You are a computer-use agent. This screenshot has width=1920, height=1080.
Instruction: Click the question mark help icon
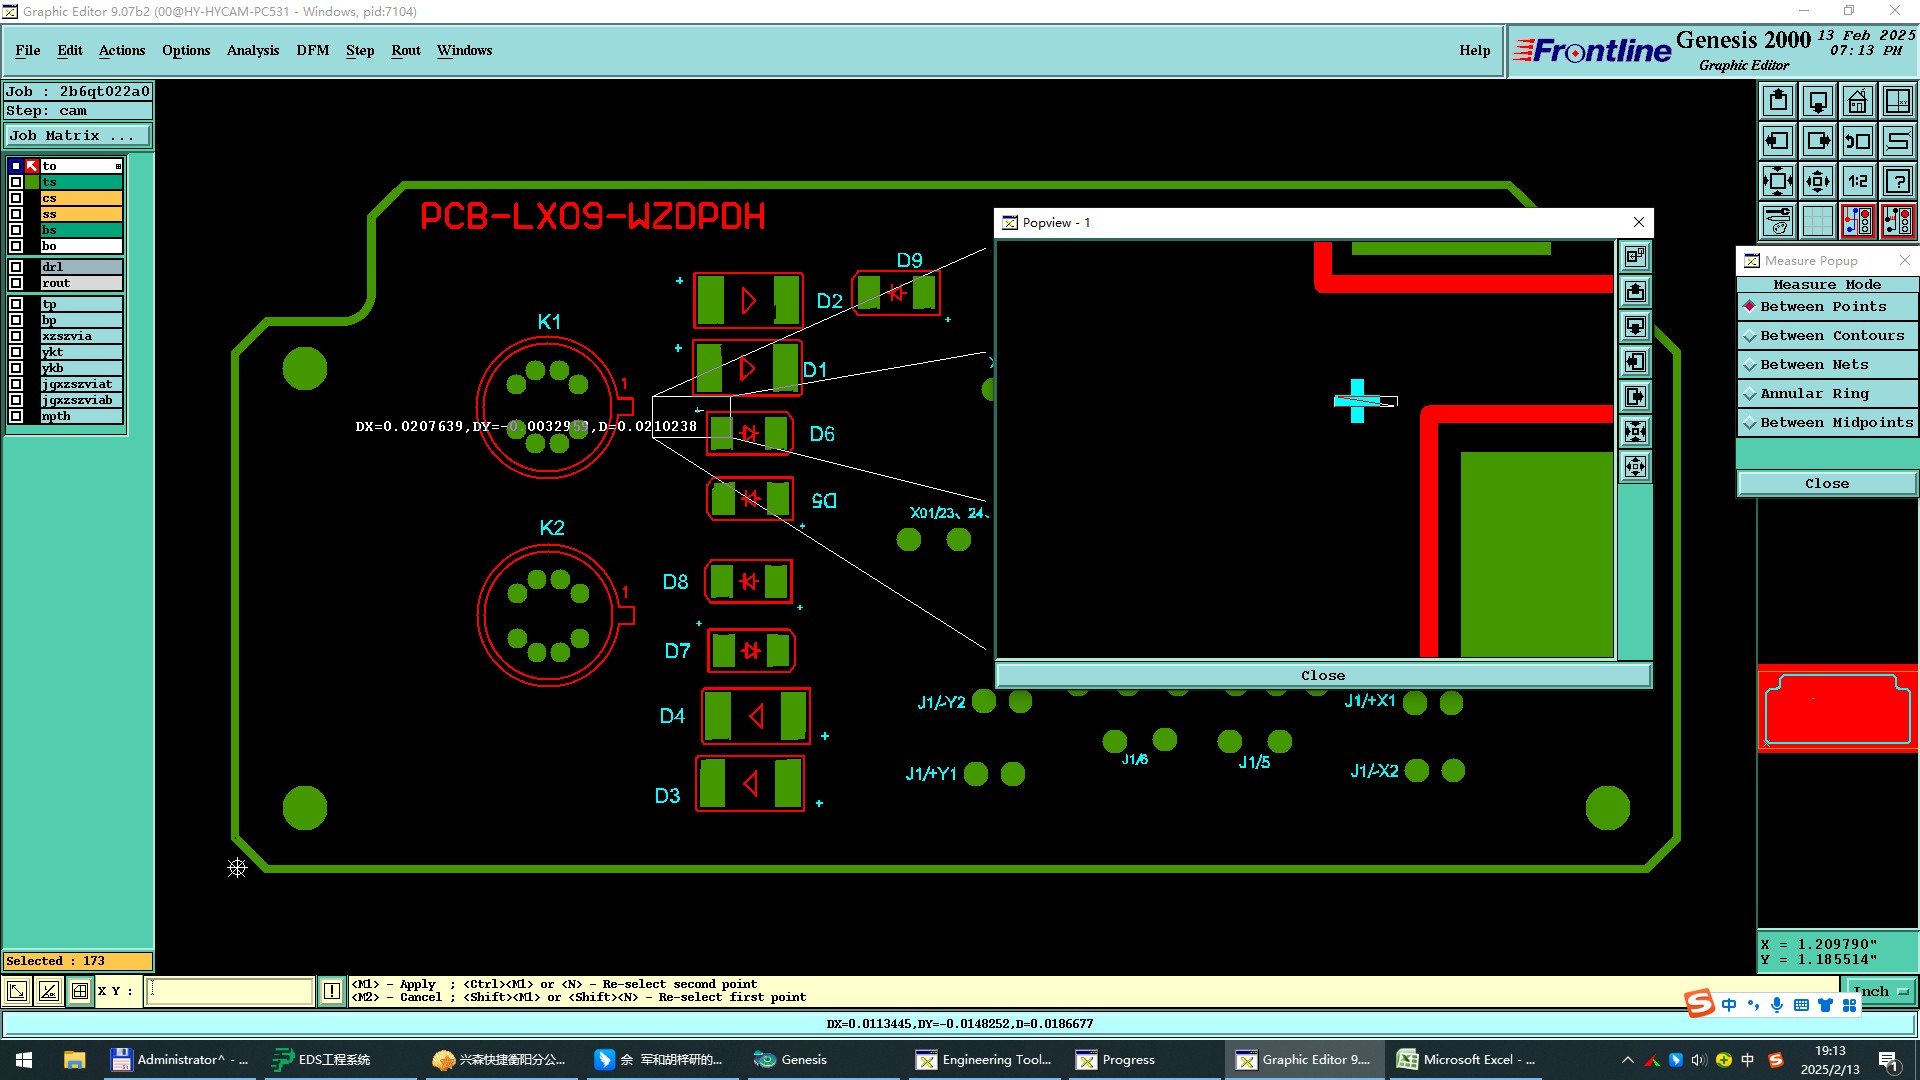click(x=1898, y=181)
